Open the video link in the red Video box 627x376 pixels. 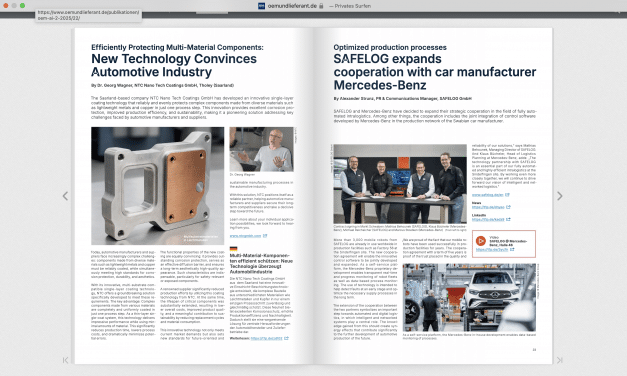pos(492,250)
